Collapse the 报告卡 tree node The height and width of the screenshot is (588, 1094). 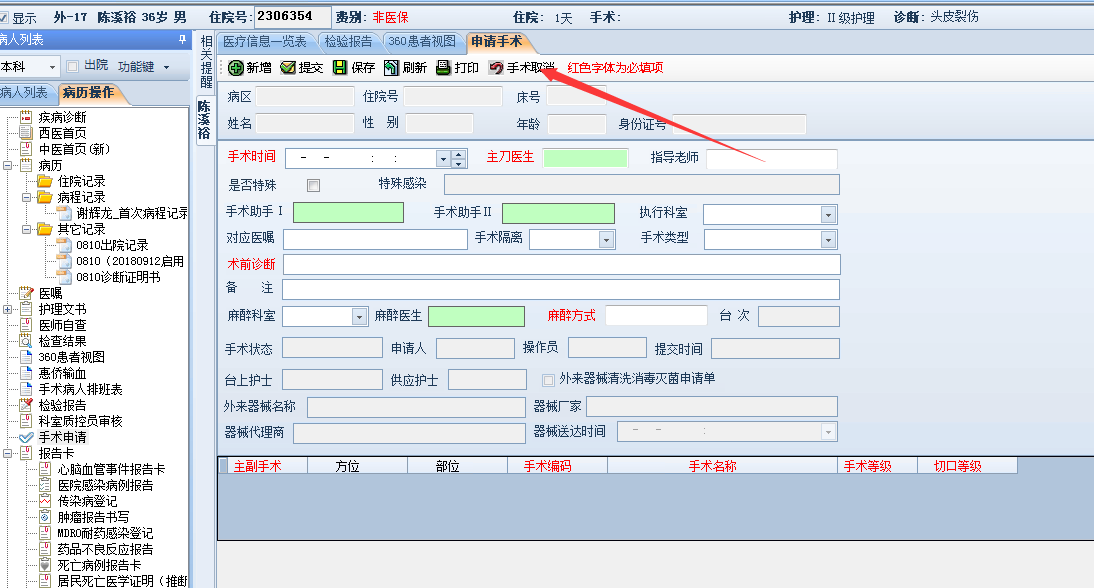[x=7, y=453]
